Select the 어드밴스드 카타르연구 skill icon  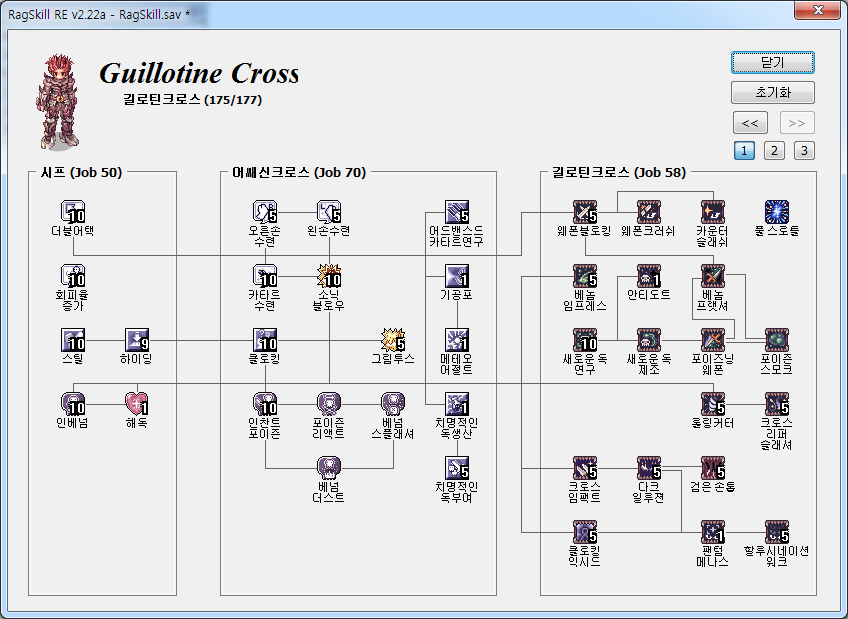[457, 212]
